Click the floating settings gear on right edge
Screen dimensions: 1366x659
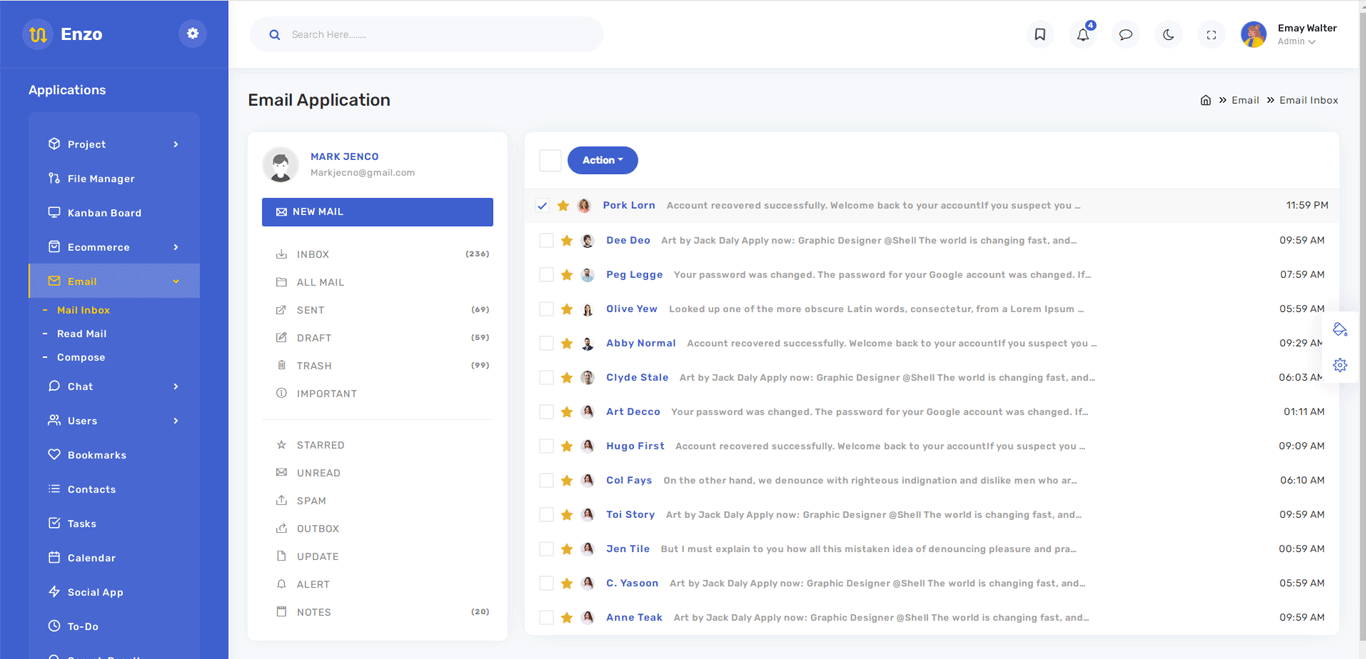(x=1340, y=366)
